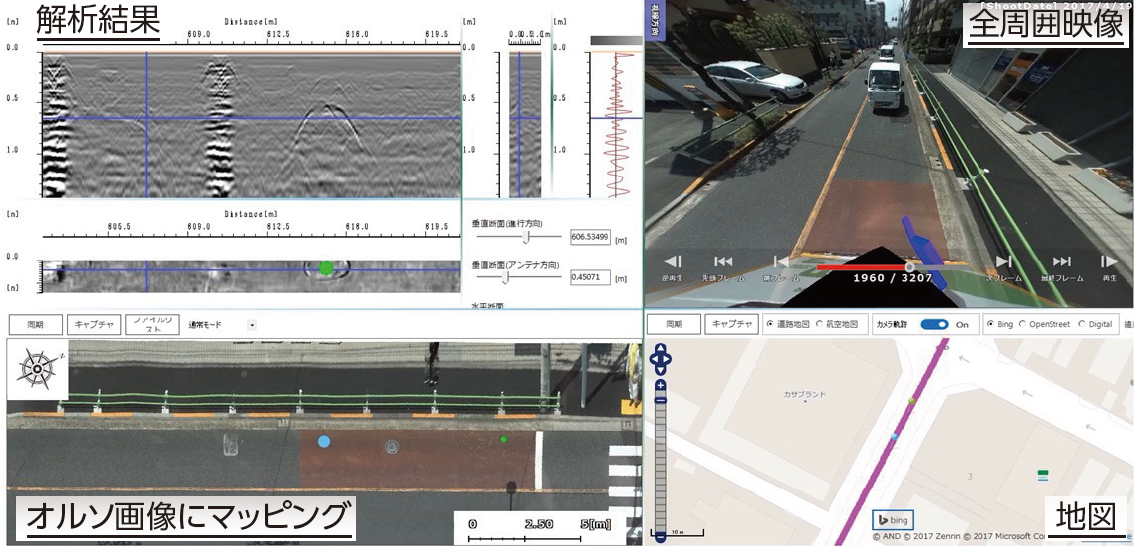Jump to last frame (最終フレーム)
The height and width of the screenshot is (546, 1134).
(1061, 262)
